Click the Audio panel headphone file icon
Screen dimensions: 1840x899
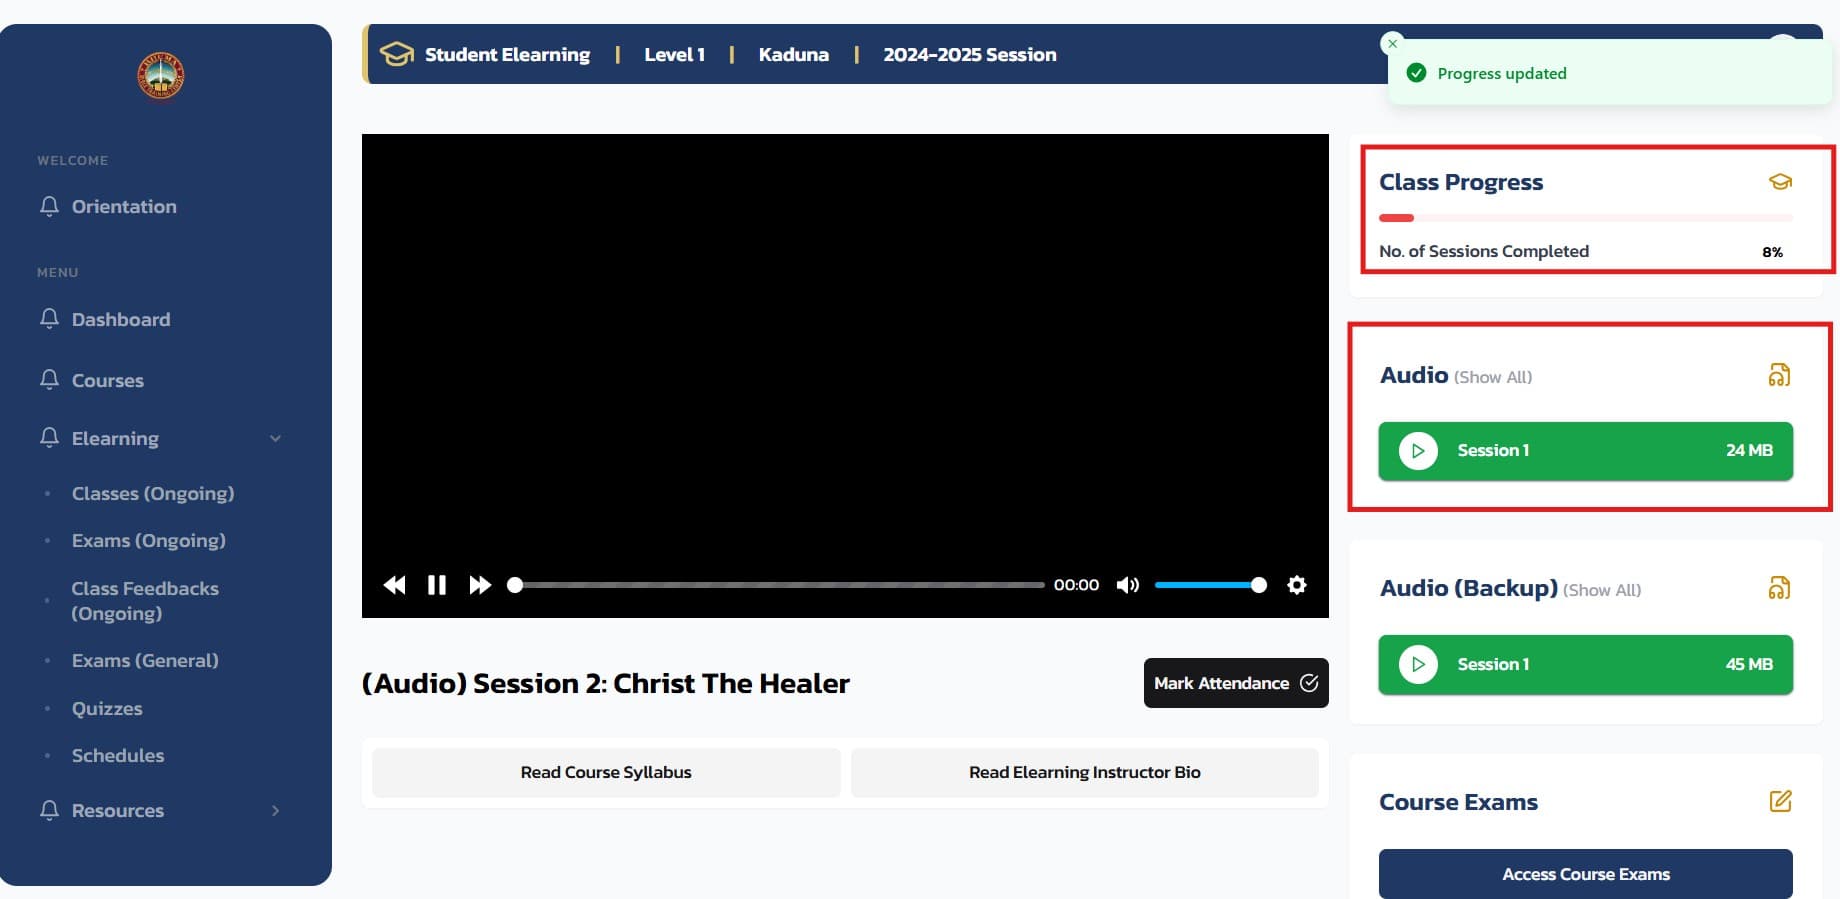1779,375
